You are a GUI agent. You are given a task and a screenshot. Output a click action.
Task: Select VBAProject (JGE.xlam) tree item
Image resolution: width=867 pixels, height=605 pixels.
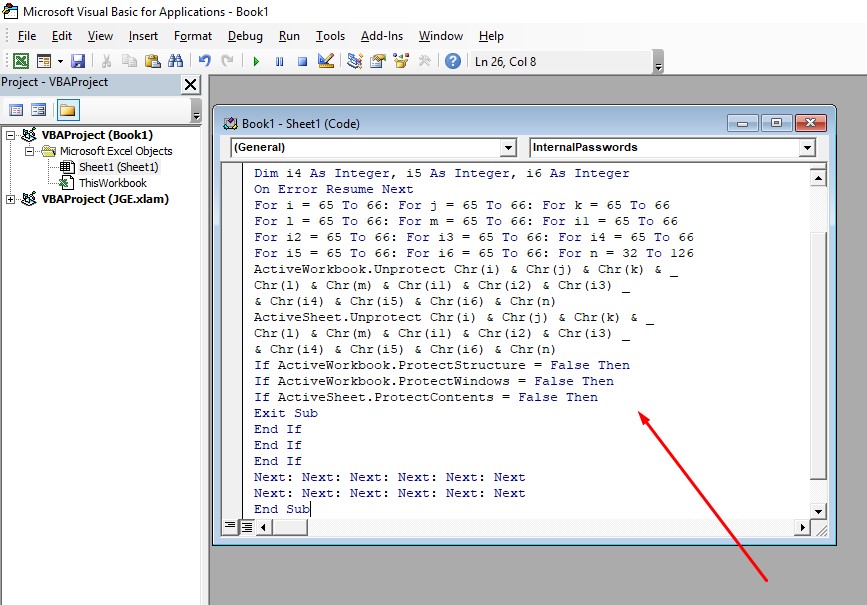pos(105,199)
